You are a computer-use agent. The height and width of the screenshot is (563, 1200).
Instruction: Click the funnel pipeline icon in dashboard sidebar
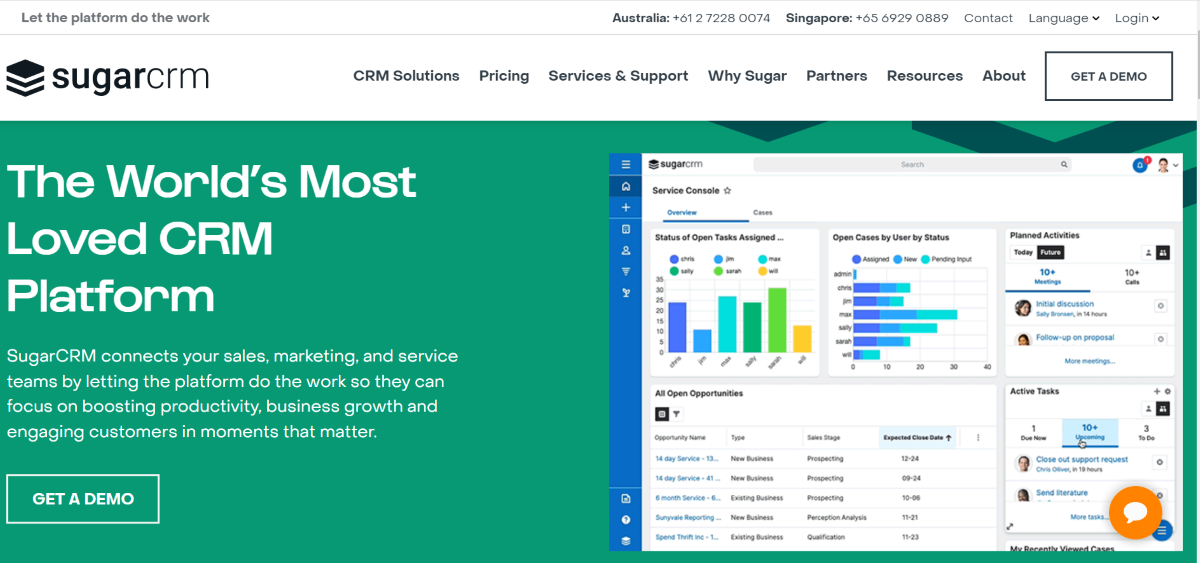(x=626, y=271)
